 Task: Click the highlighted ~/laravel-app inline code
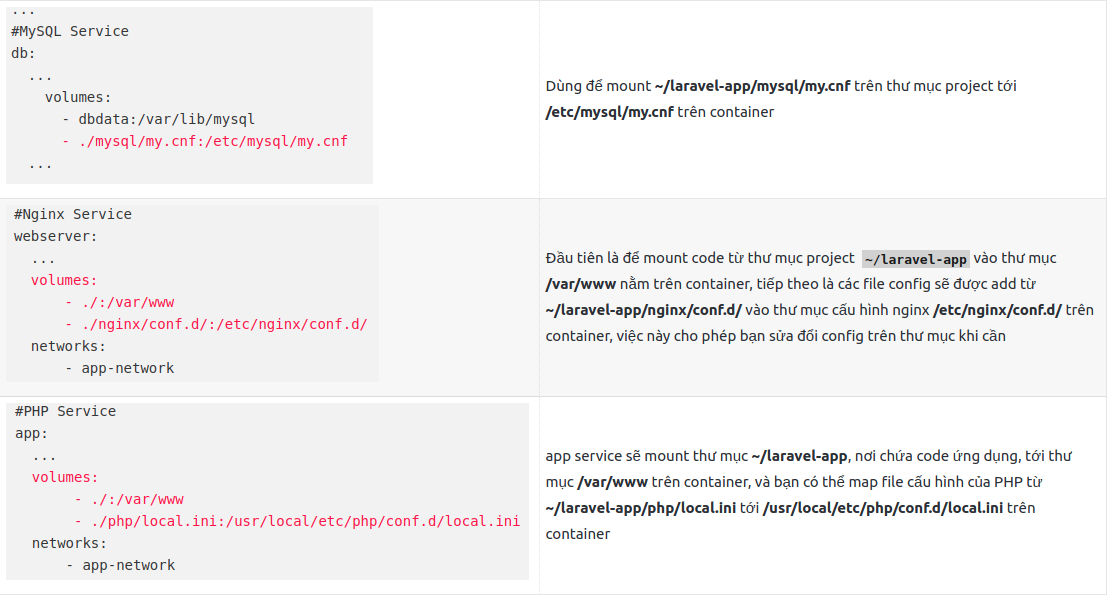916,259
